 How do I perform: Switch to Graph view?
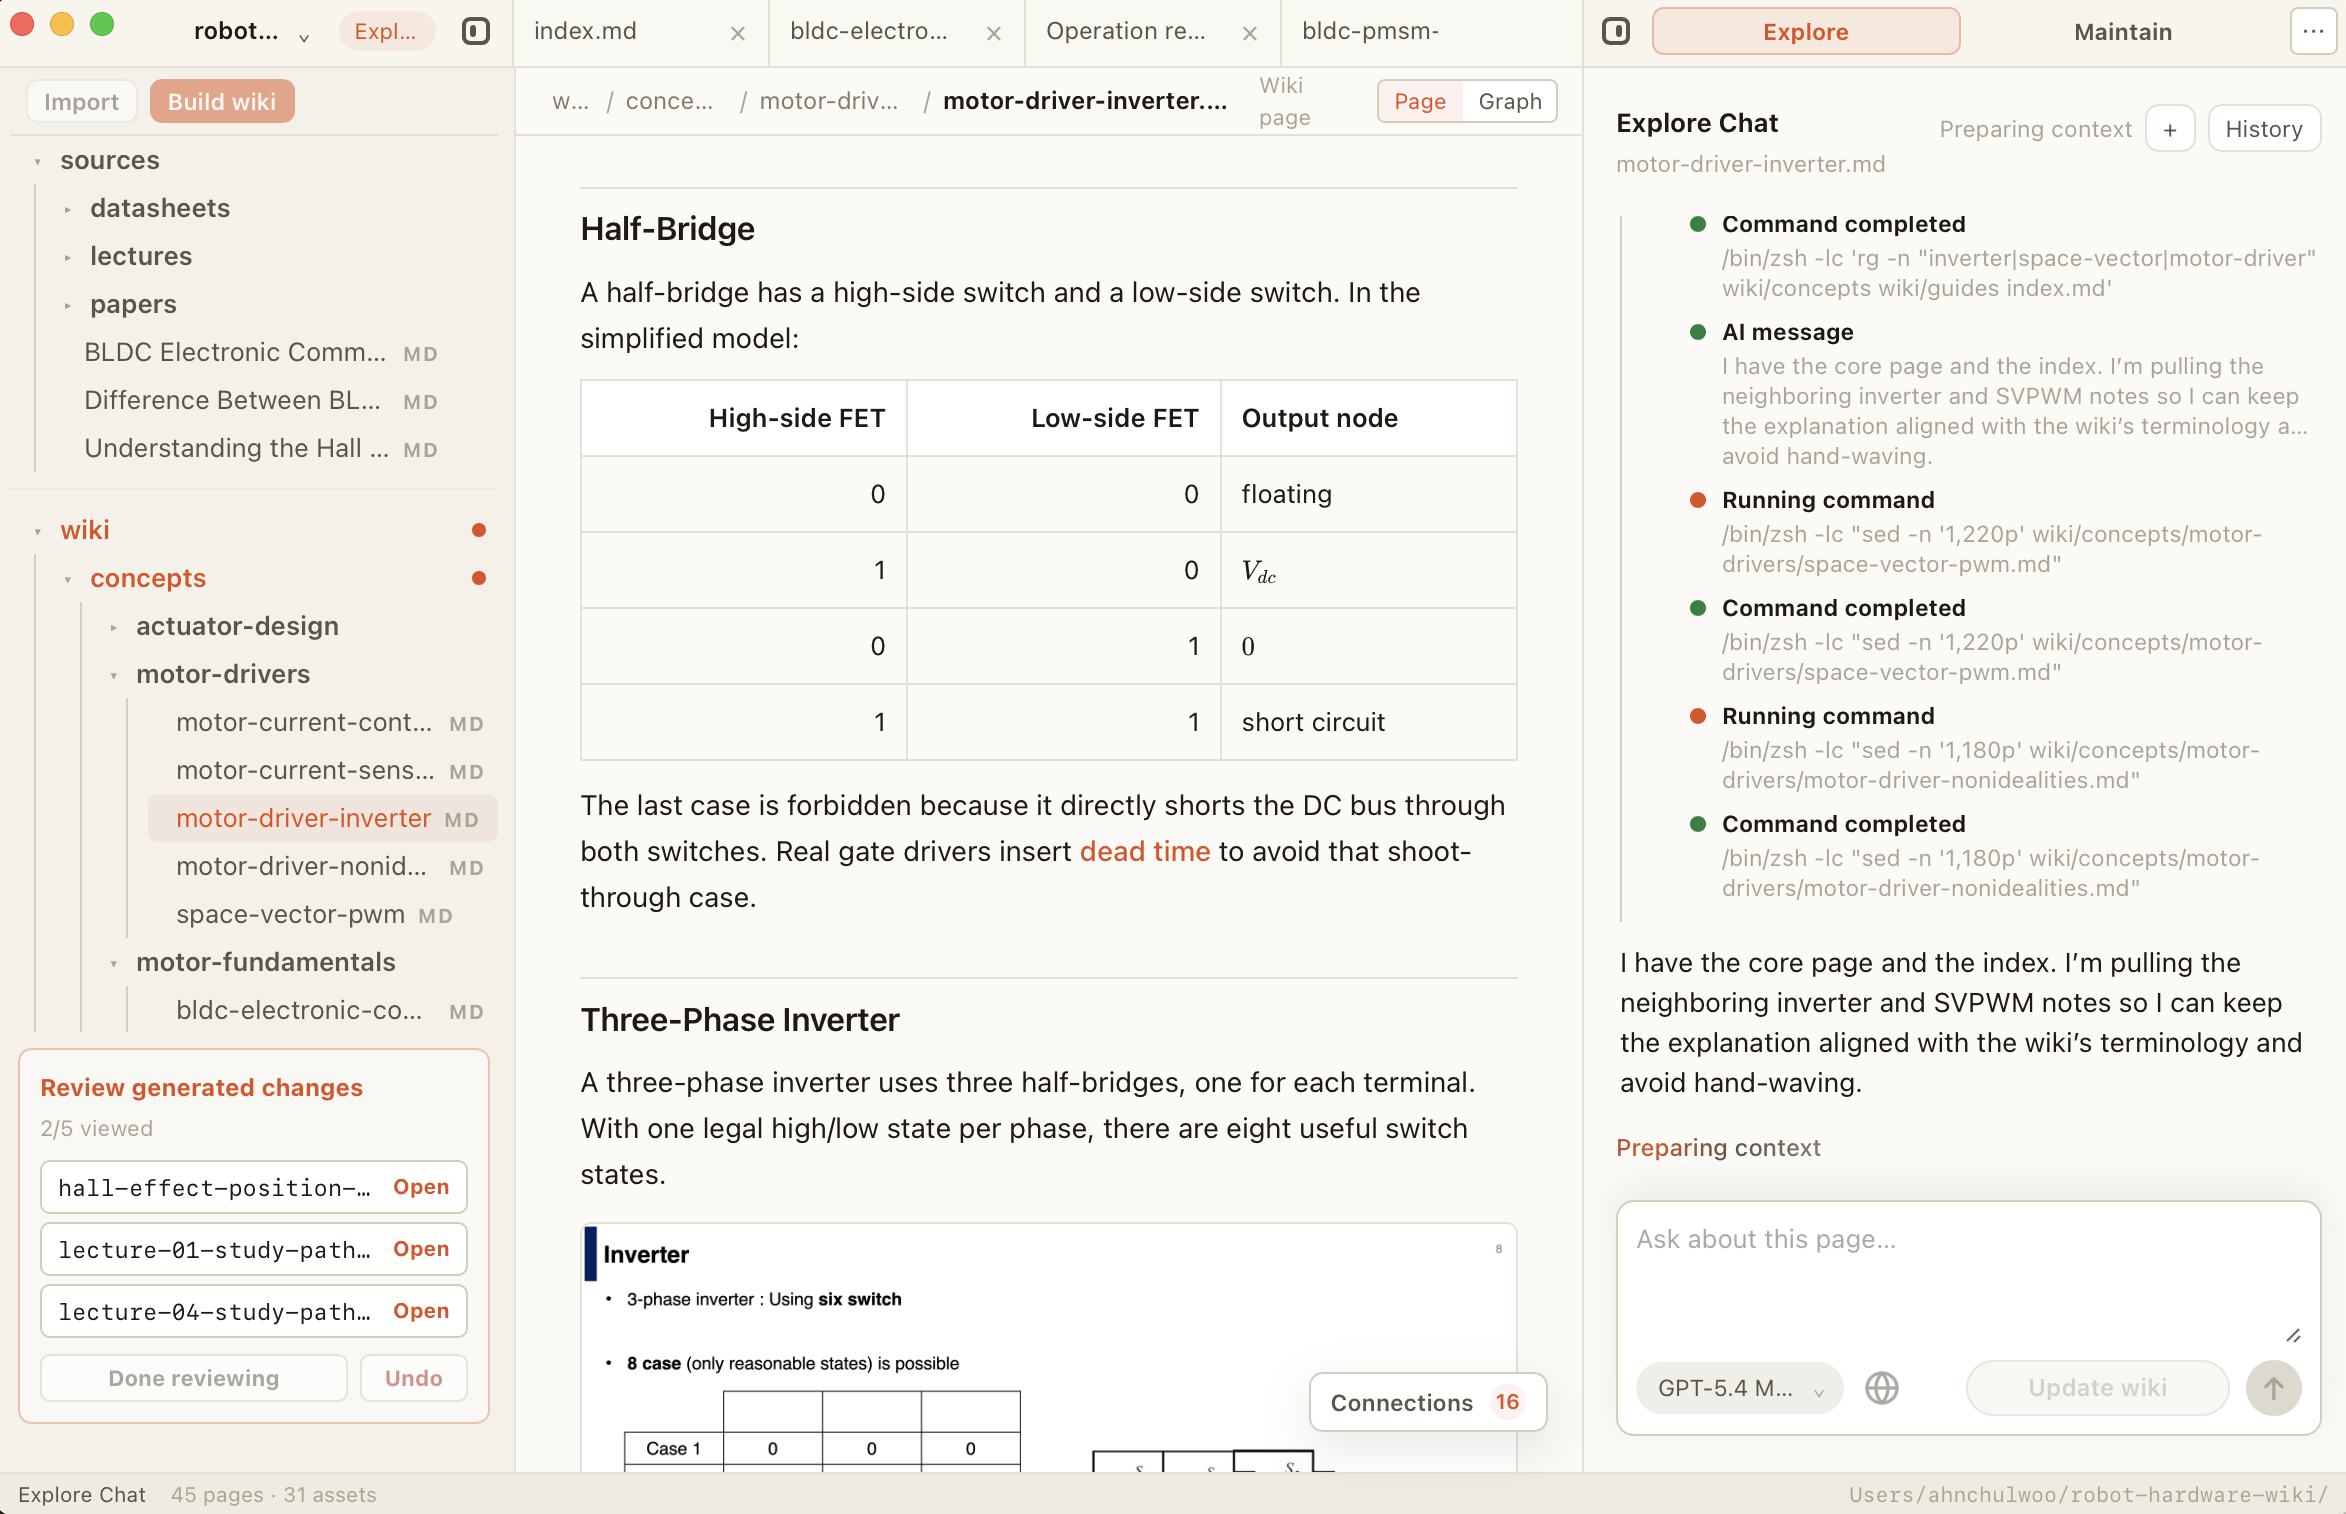(x=1509, y=101)
